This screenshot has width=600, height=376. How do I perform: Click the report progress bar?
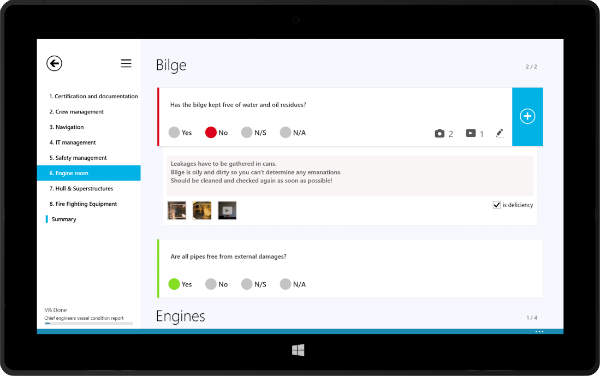89,324
